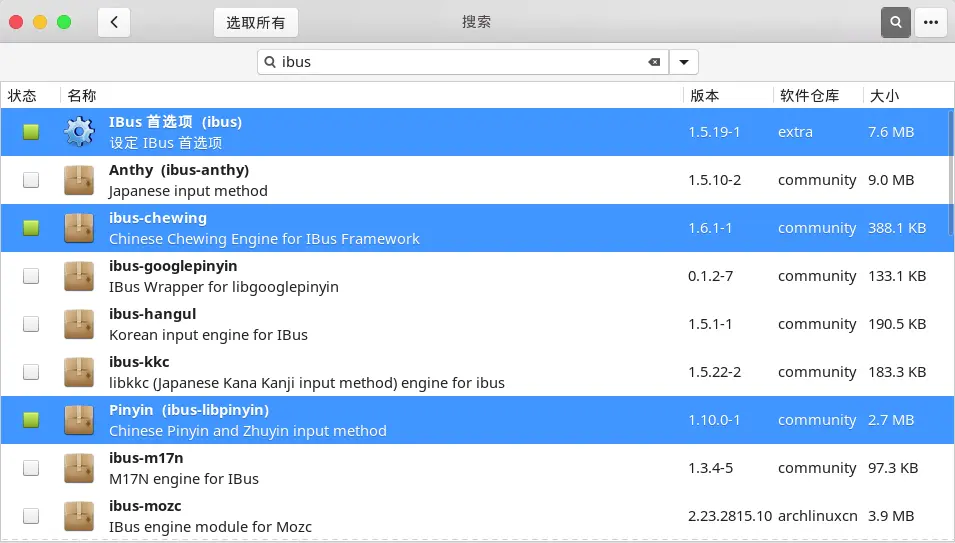Click the 选取所有 button
Screen dimensions: 955x543
pos(256,23)
